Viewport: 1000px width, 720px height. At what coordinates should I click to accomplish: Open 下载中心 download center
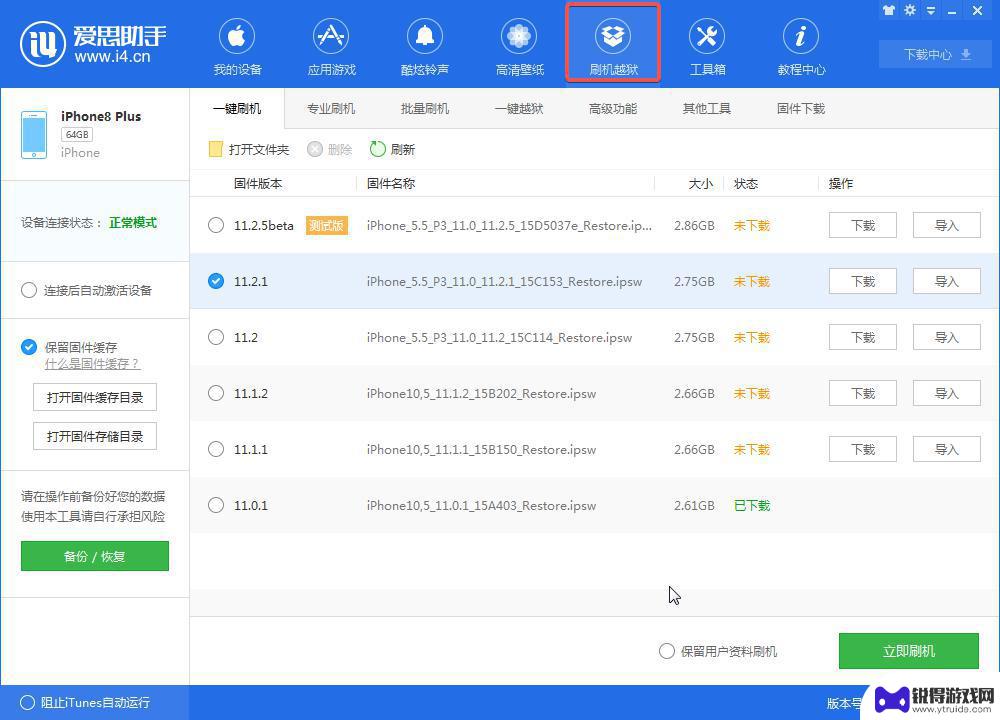pyautogui.click(x=937, y=54)
